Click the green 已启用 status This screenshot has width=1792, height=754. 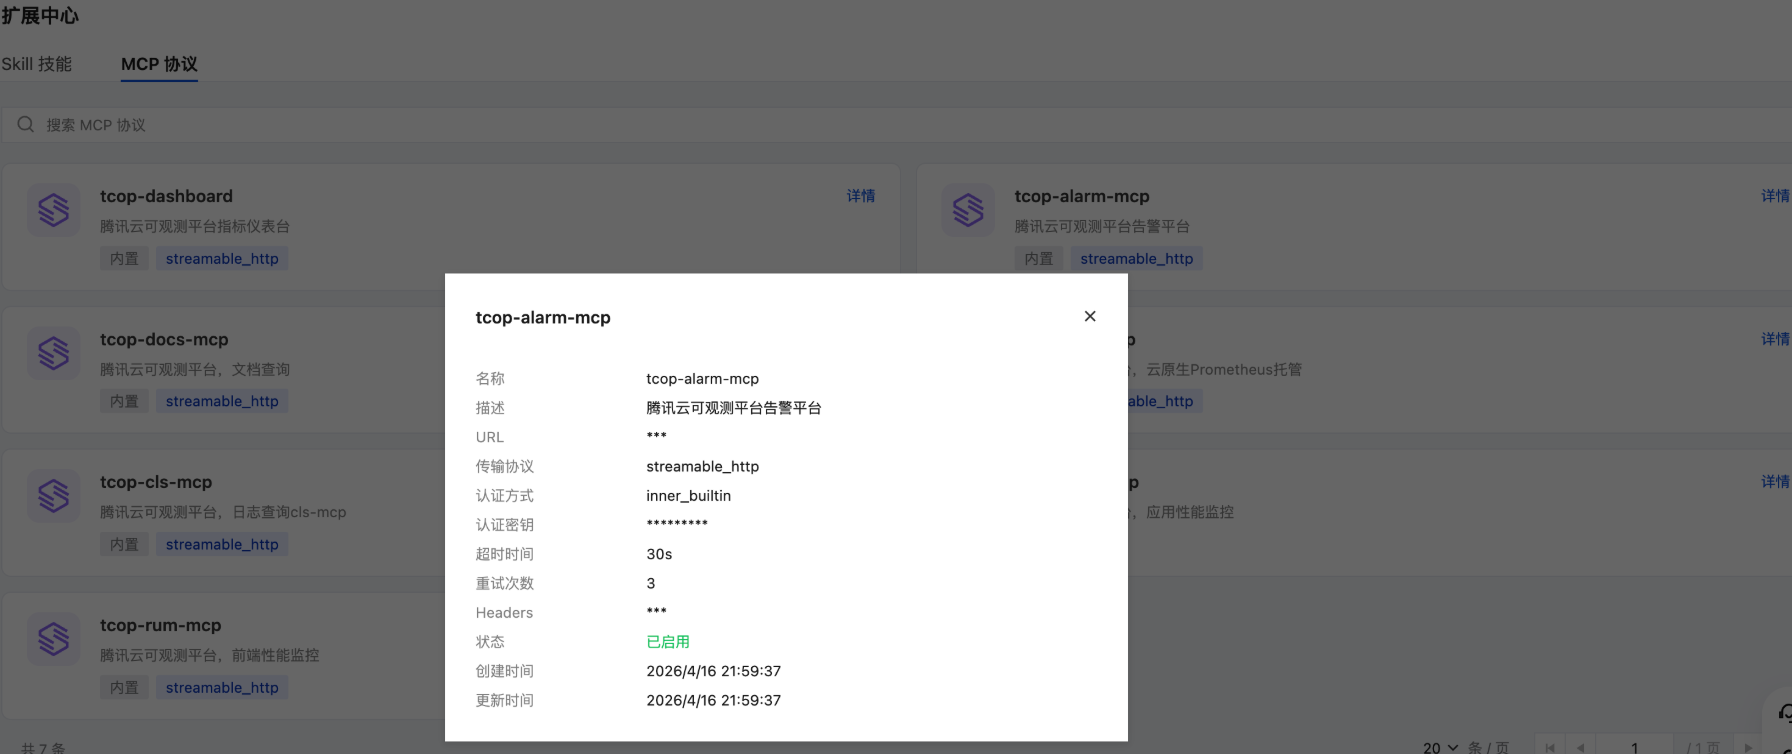(668, 642)
